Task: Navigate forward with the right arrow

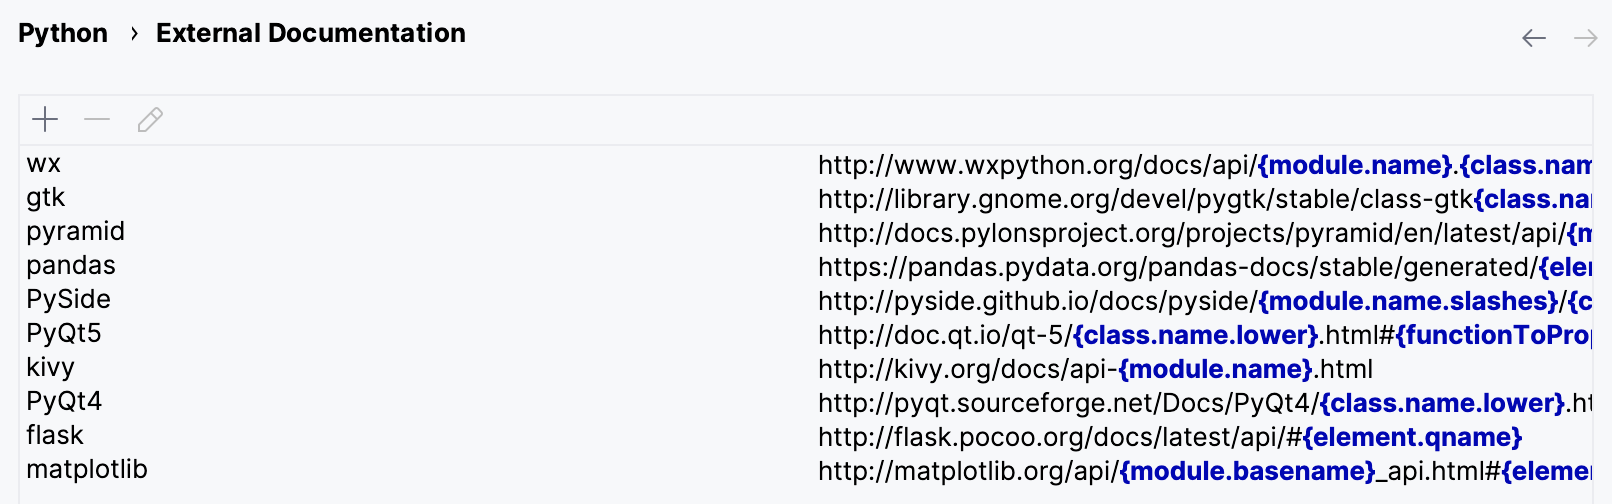Action: 1585,38
